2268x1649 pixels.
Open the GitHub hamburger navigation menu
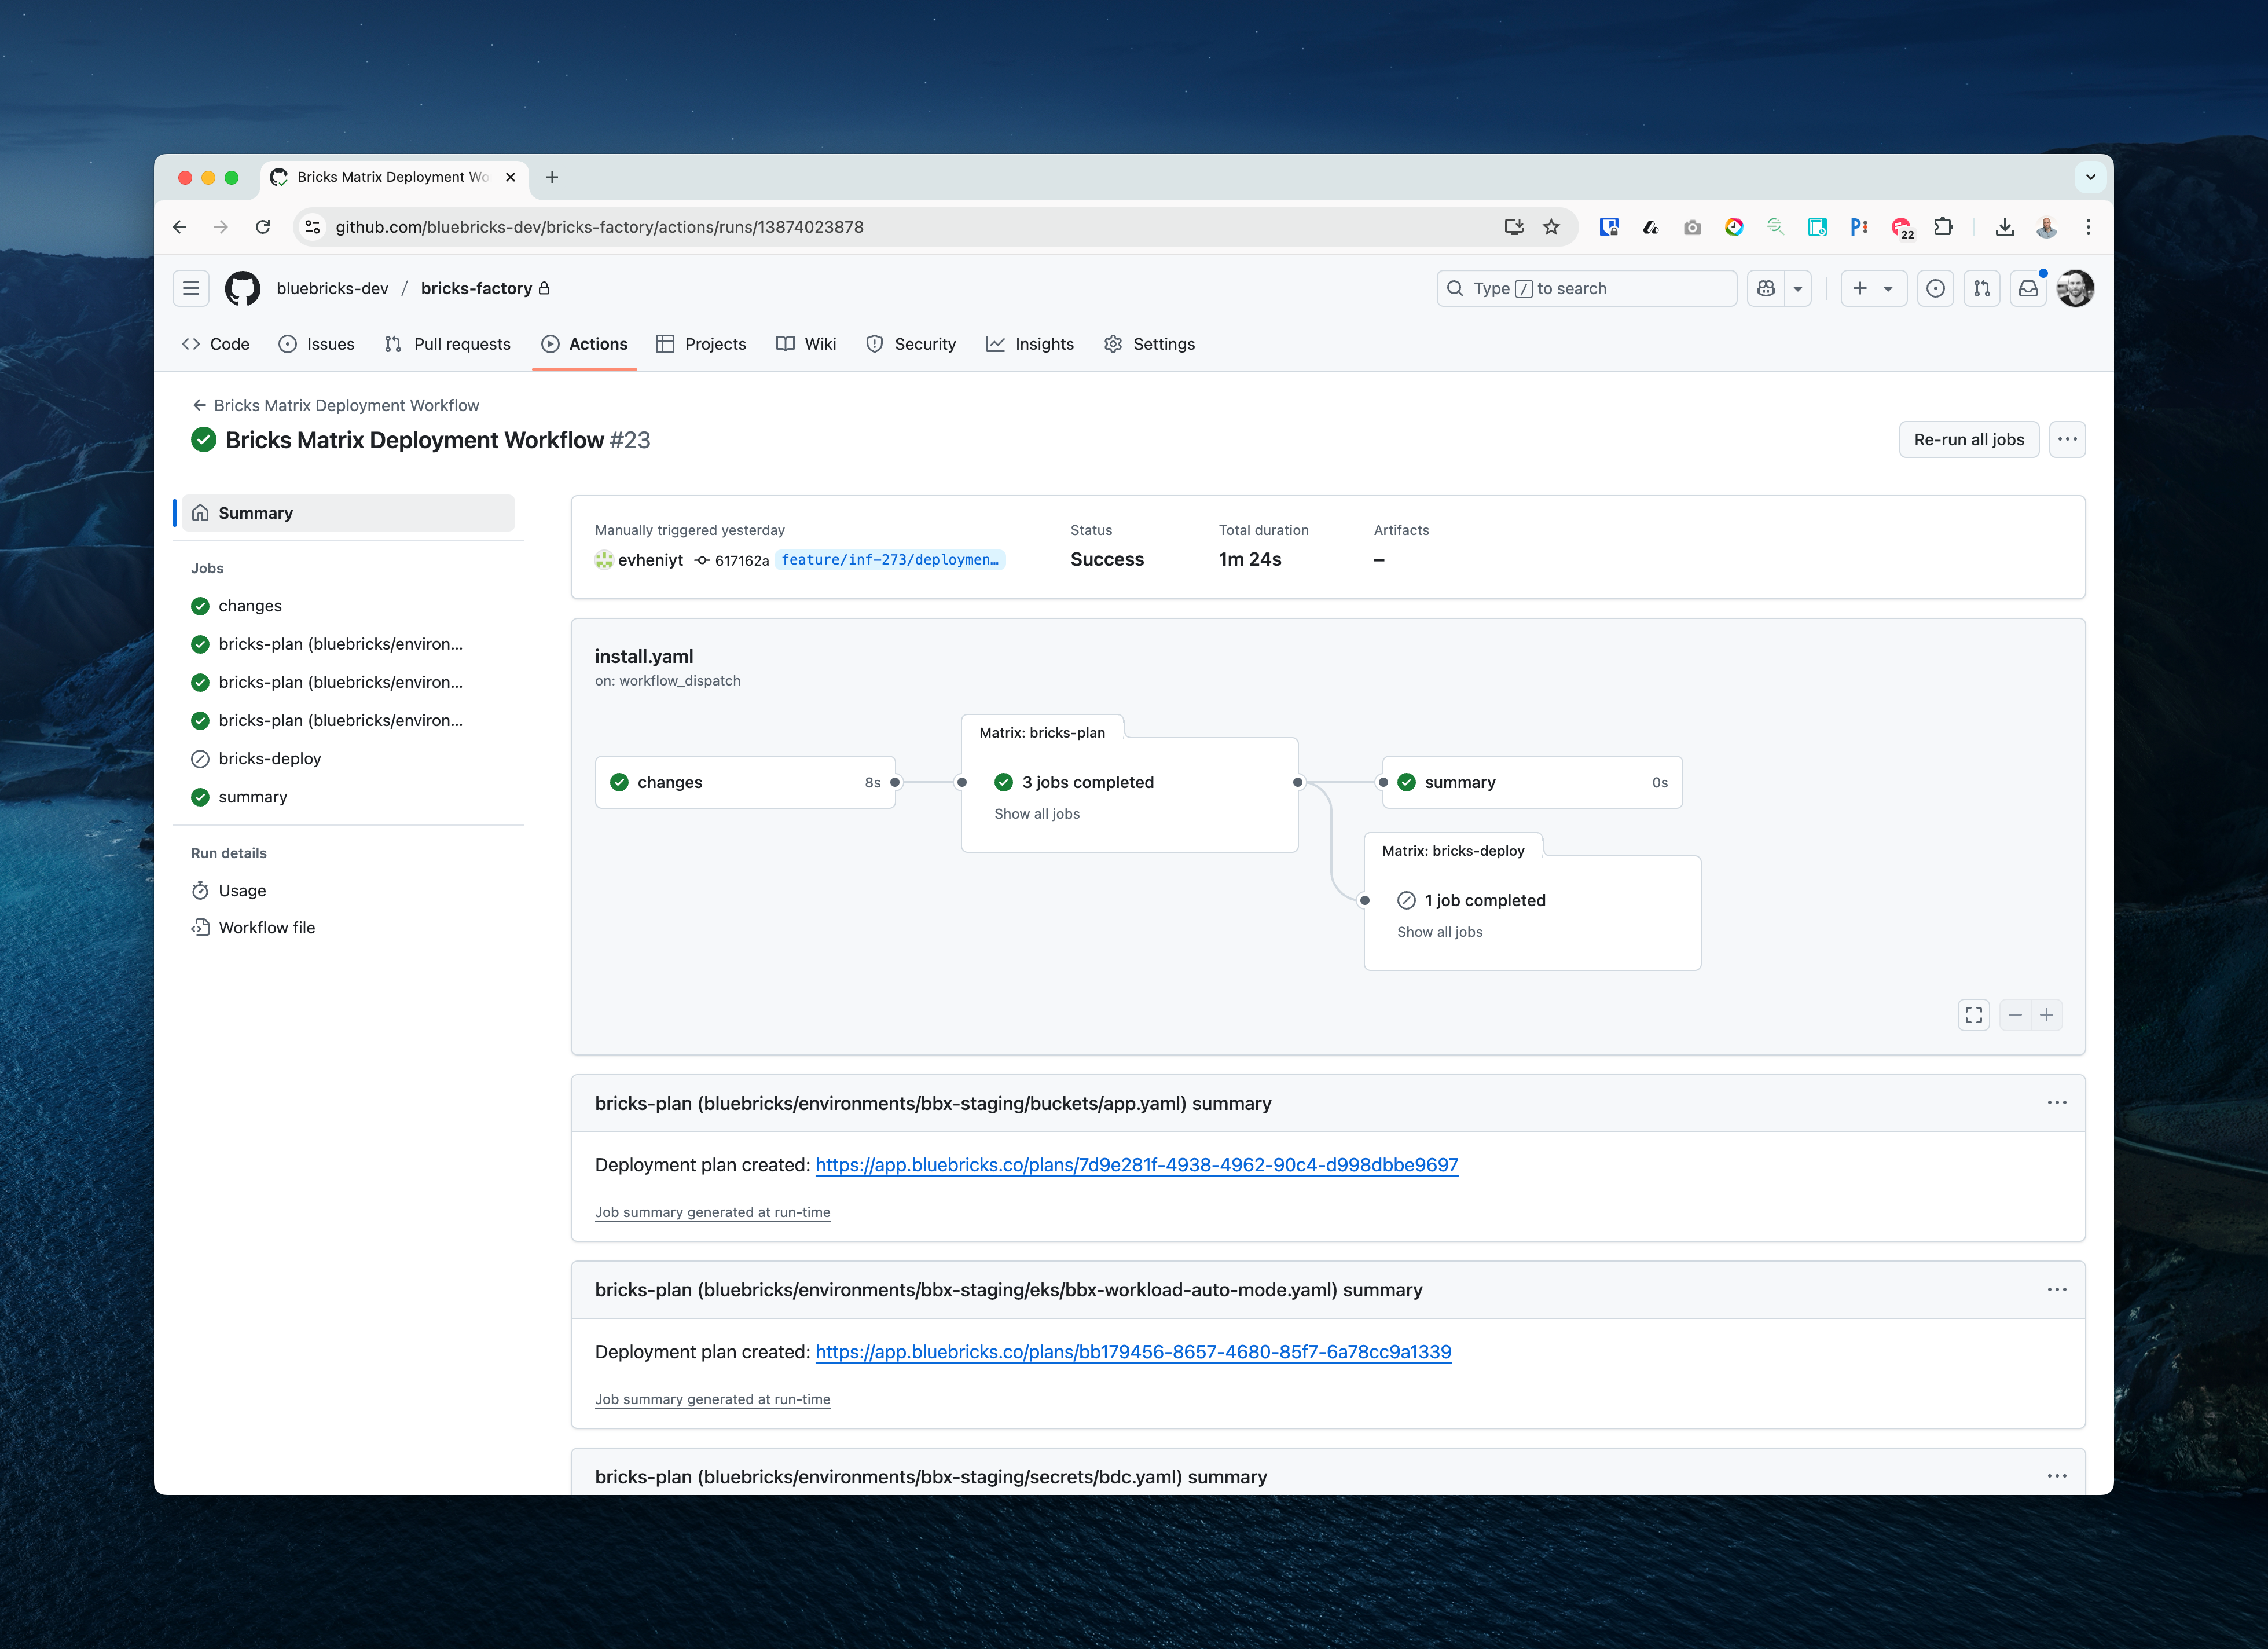point(191,288)
